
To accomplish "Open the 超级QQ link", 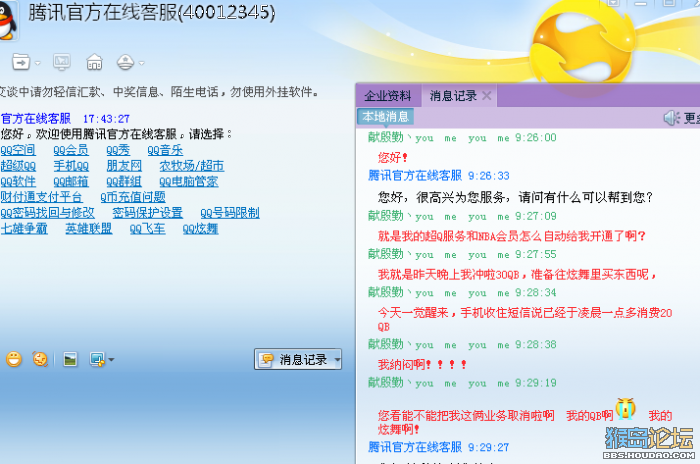I will (x=18, y=166).
